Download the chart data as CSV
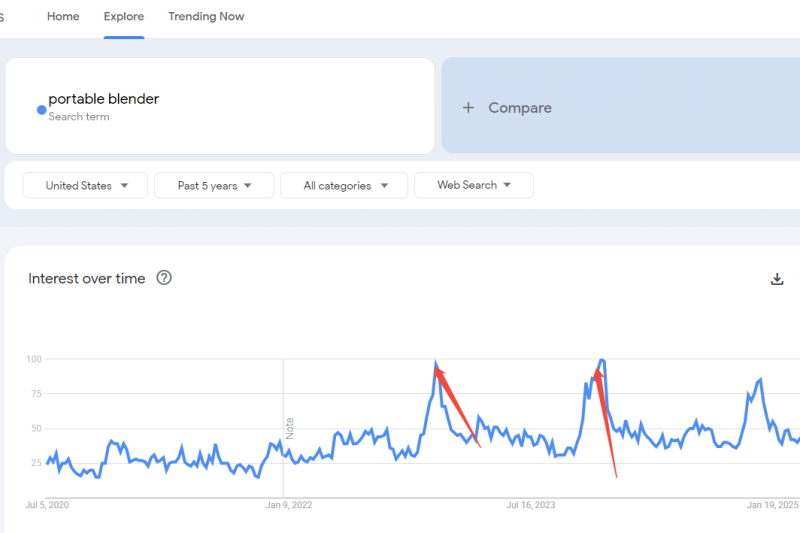Screen dimensions: 800x533 777,279
